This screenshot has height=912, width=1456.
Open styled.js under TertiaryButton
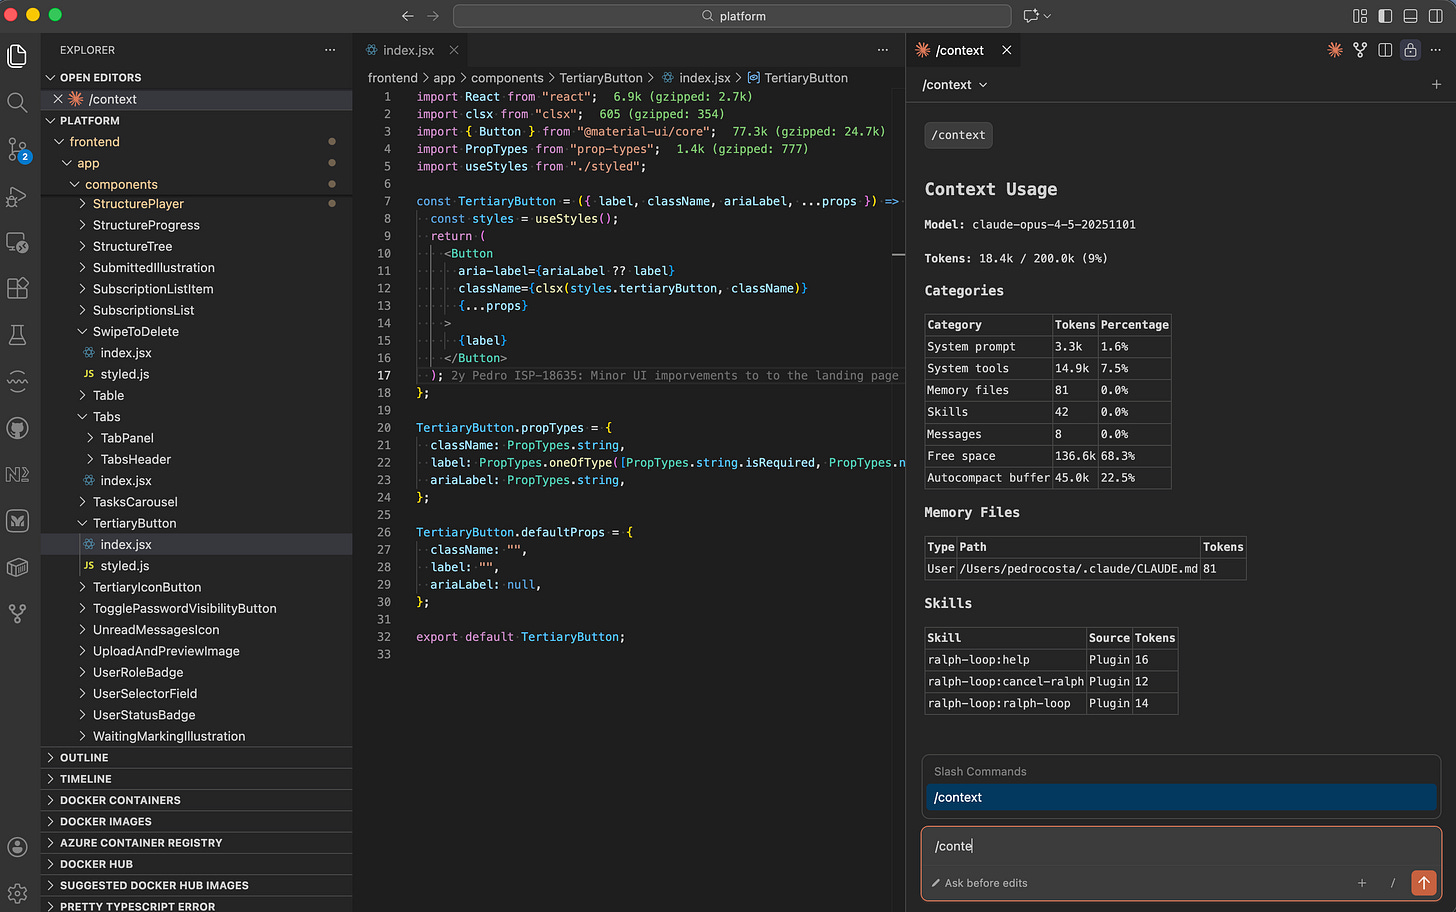click(x=125, y=566)
